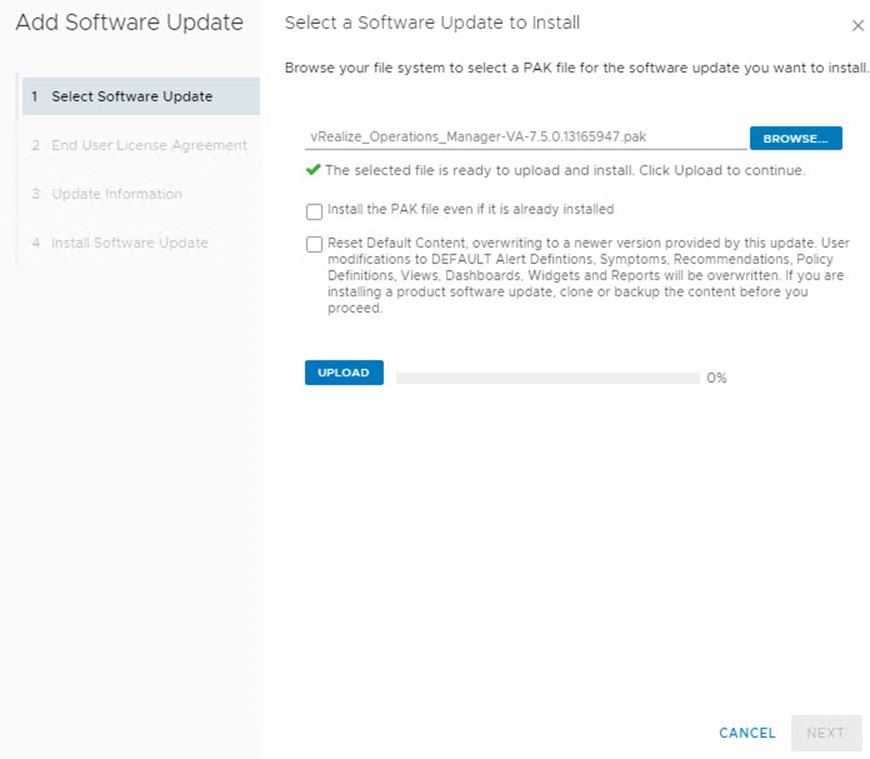Enable install PAK even if already installed
Screen dimensions: 870x759
[314, 211]
